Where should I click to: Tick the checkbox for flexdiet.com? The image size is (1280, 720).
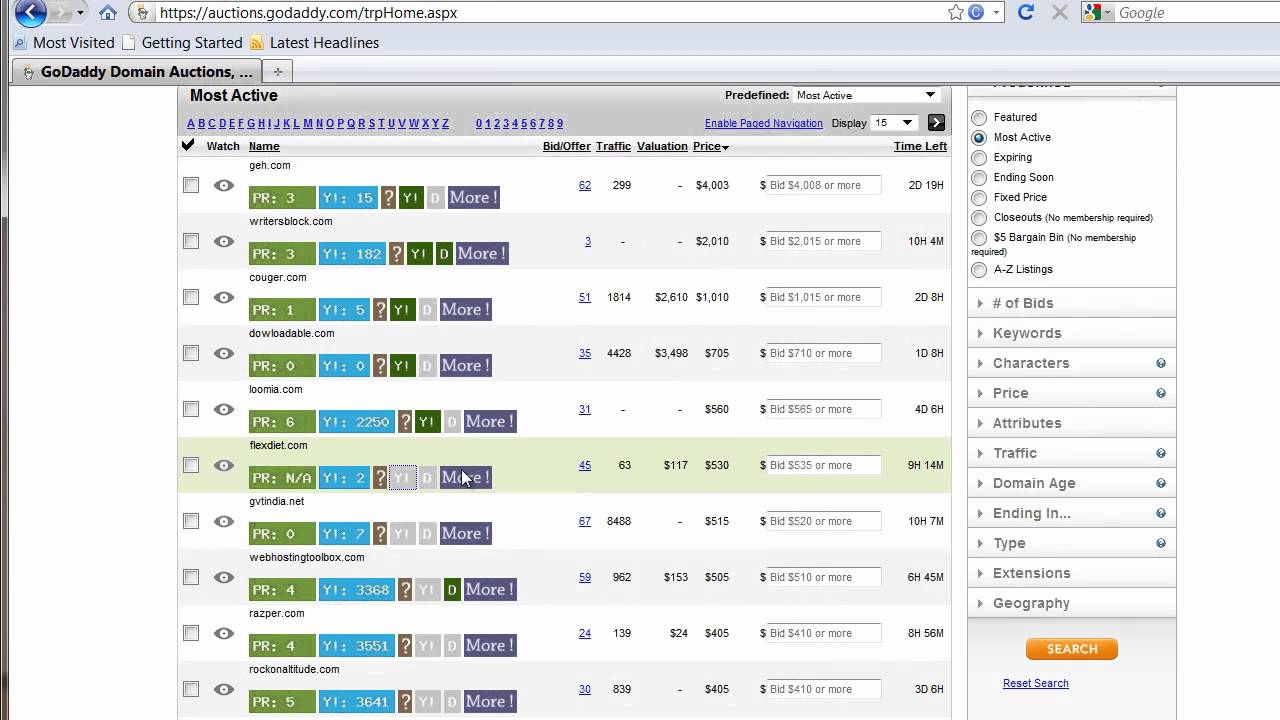(191, 465)
